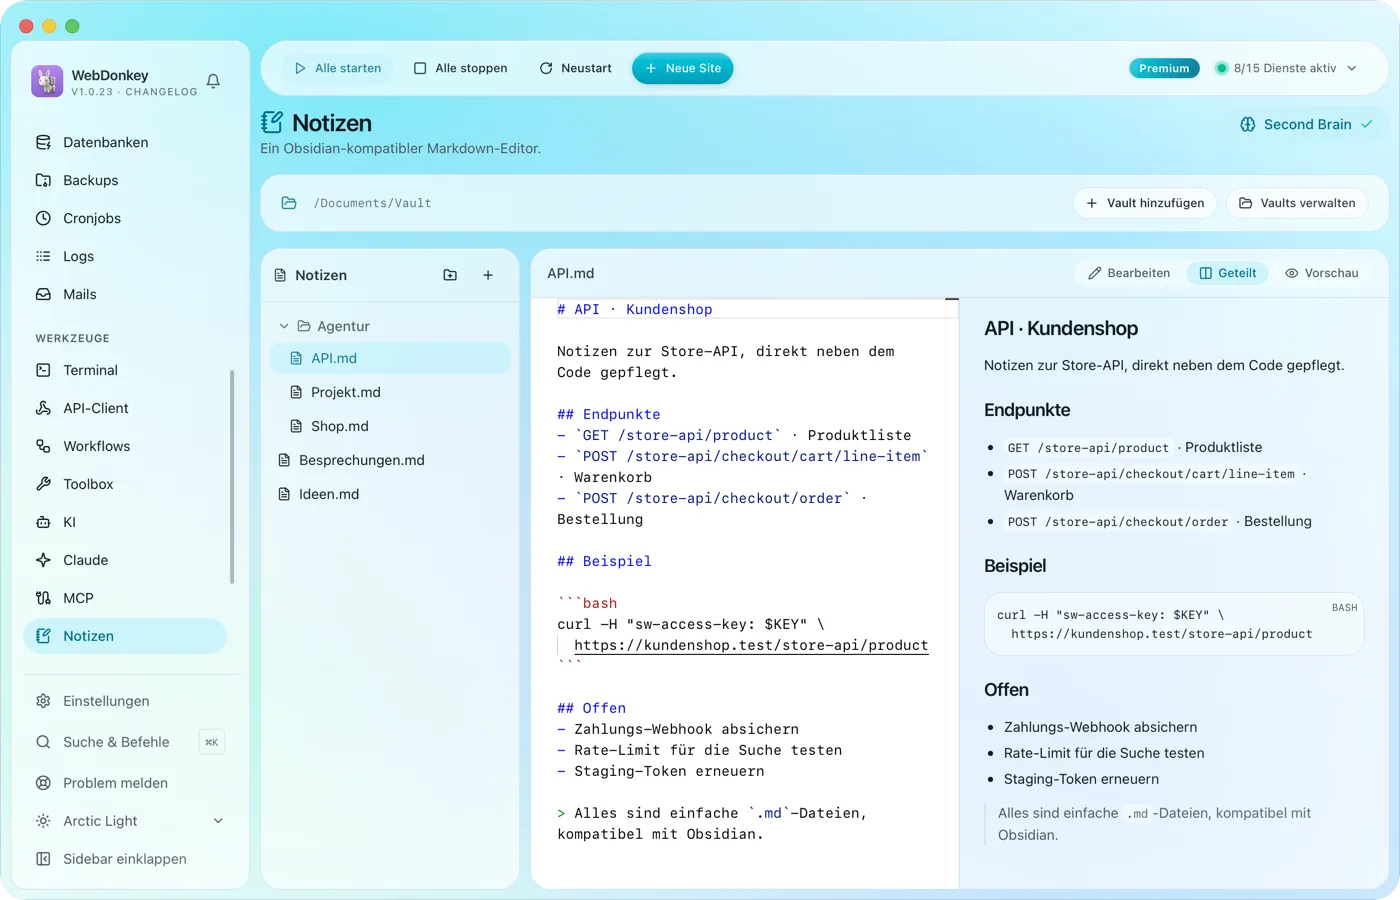
Task: Open the MCP tool
Action: (x=125, y=598)
